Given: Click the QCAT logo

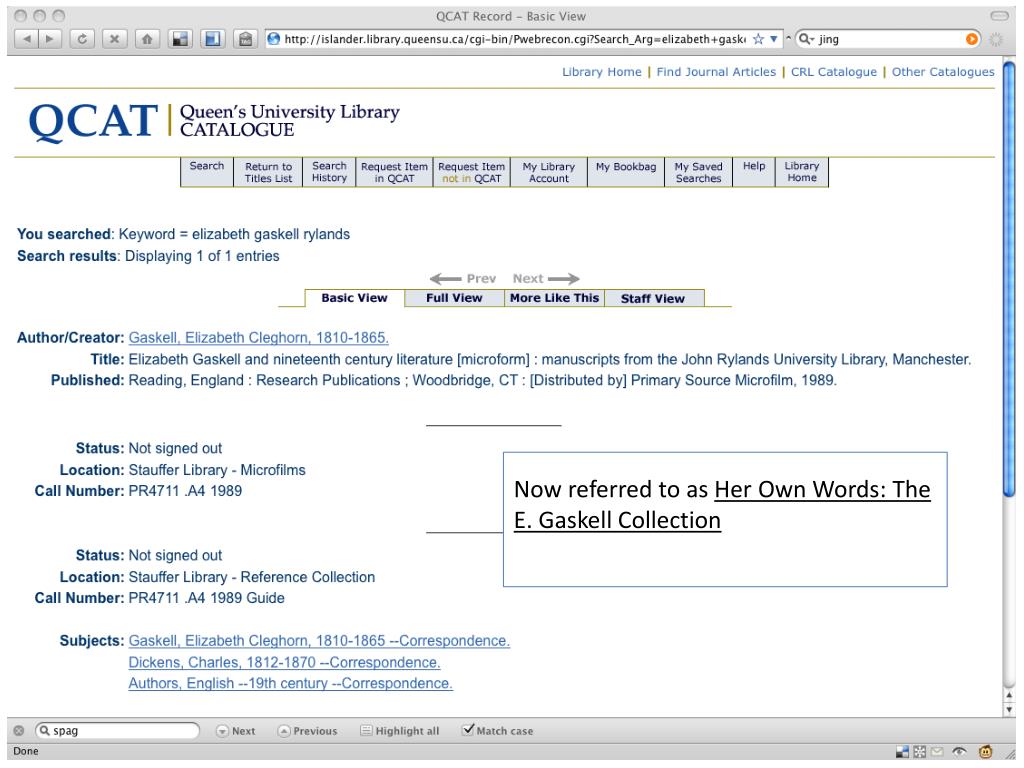Looking at the screenshot, I should [x=93, y=121].
